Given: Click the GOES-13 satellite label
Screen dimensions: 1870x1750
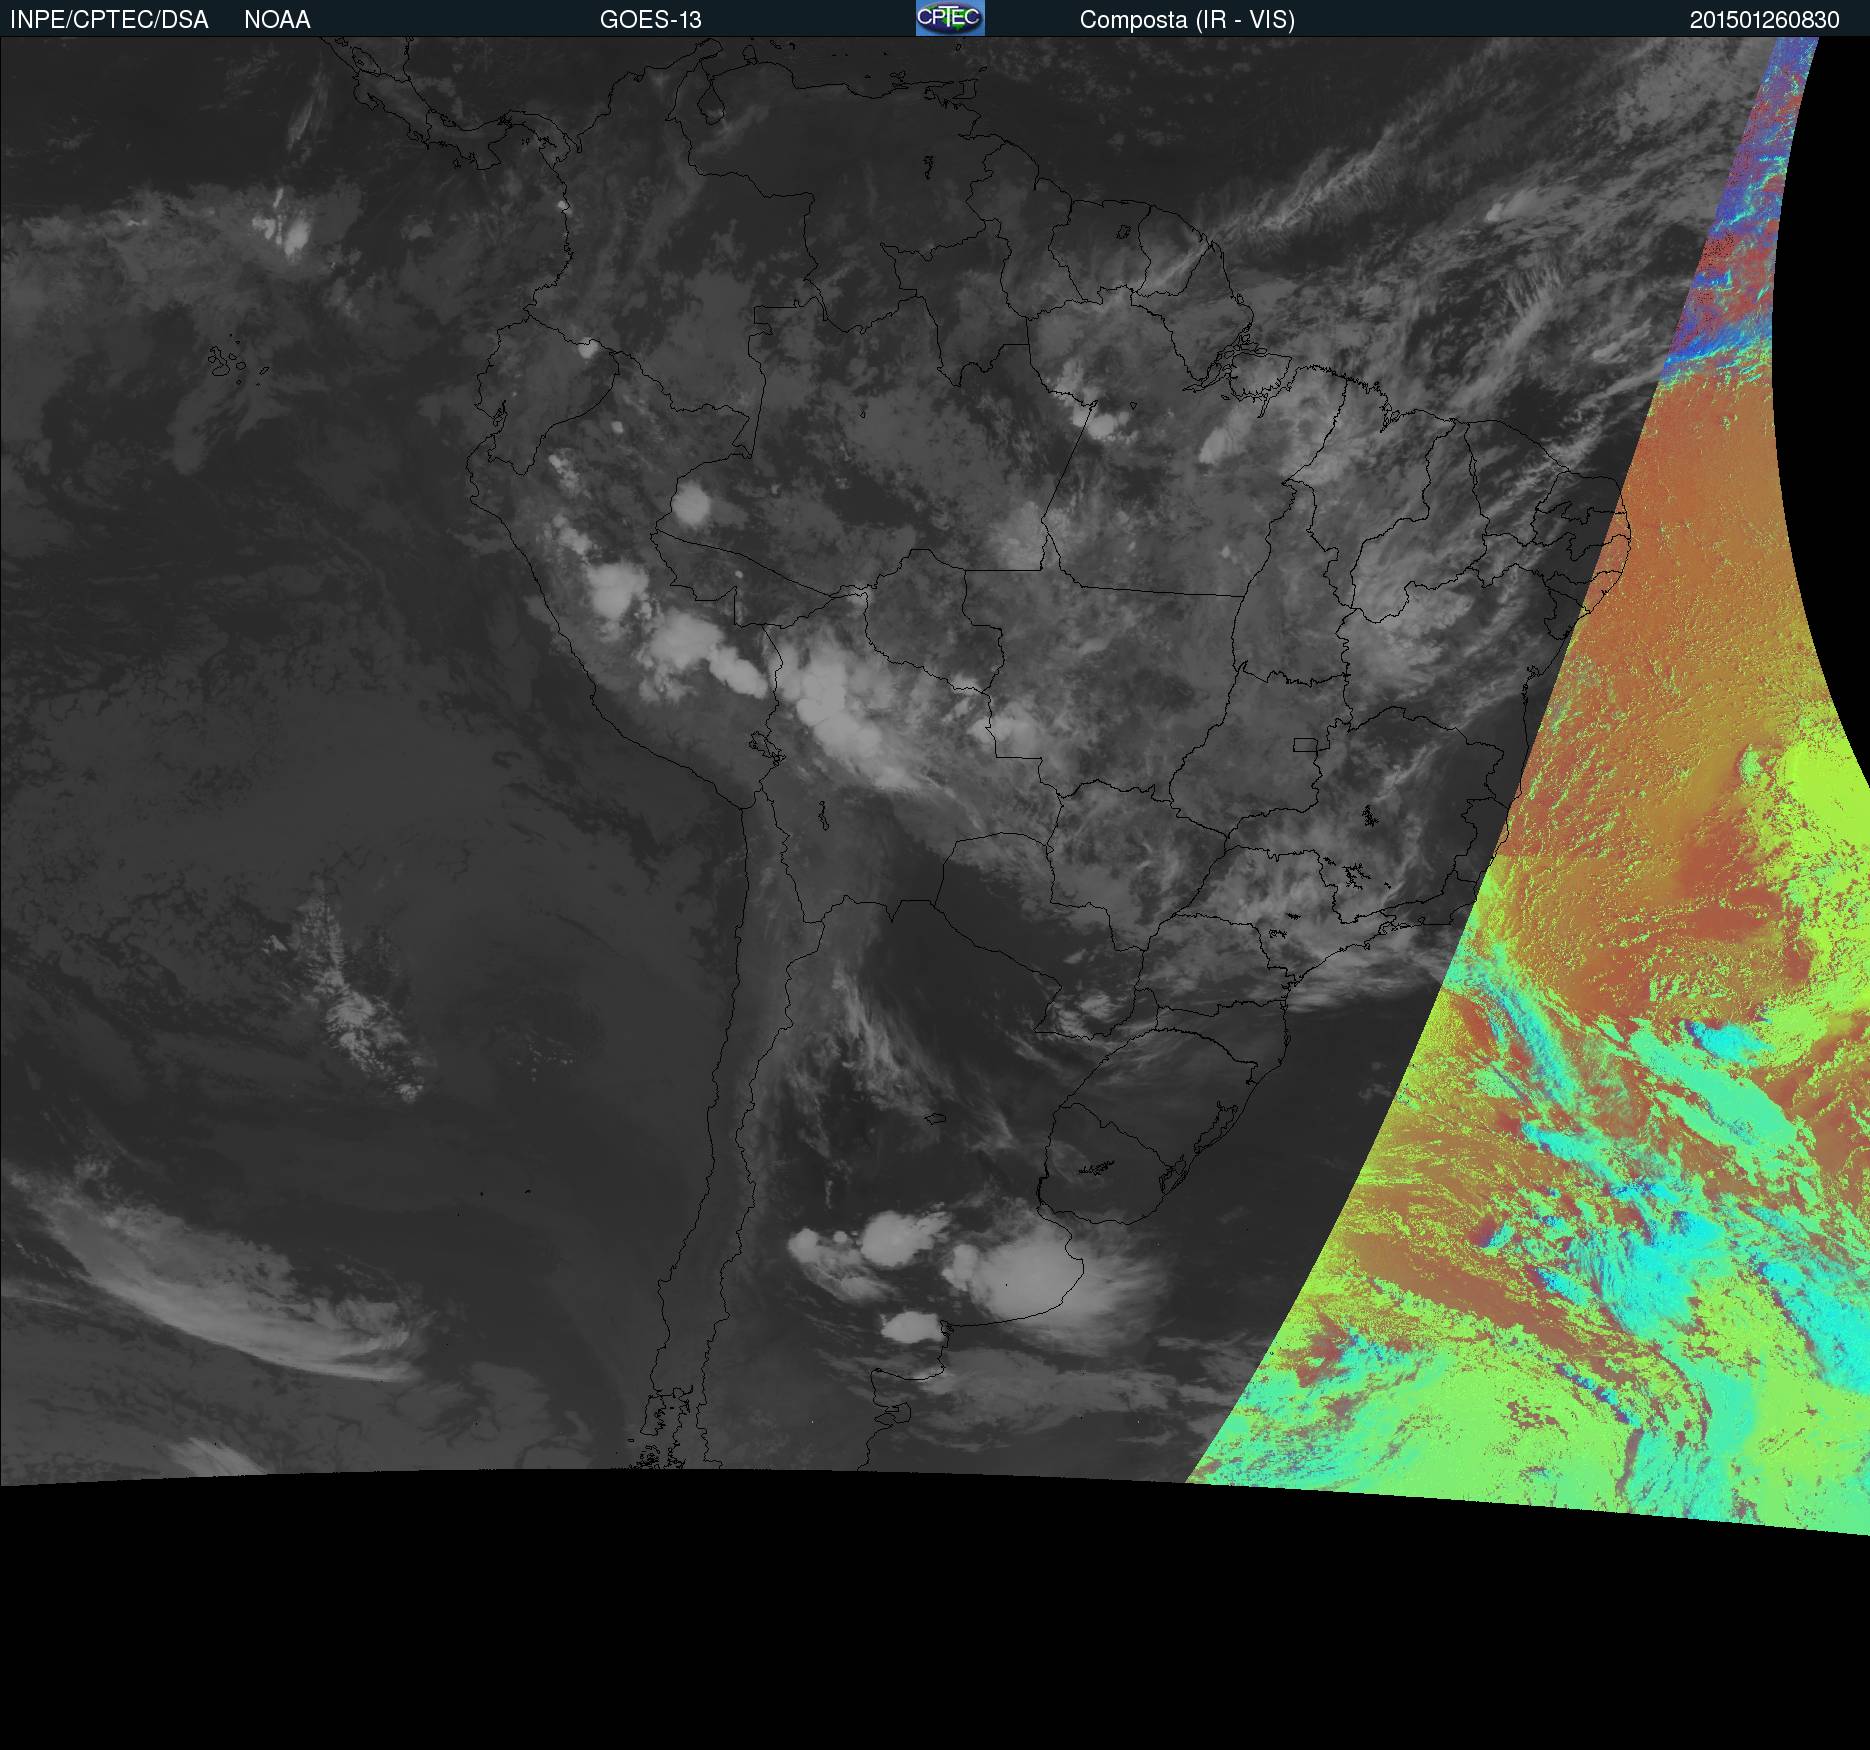Looking at the screenshot, I should pyautogui.click(x=650, y=19).
